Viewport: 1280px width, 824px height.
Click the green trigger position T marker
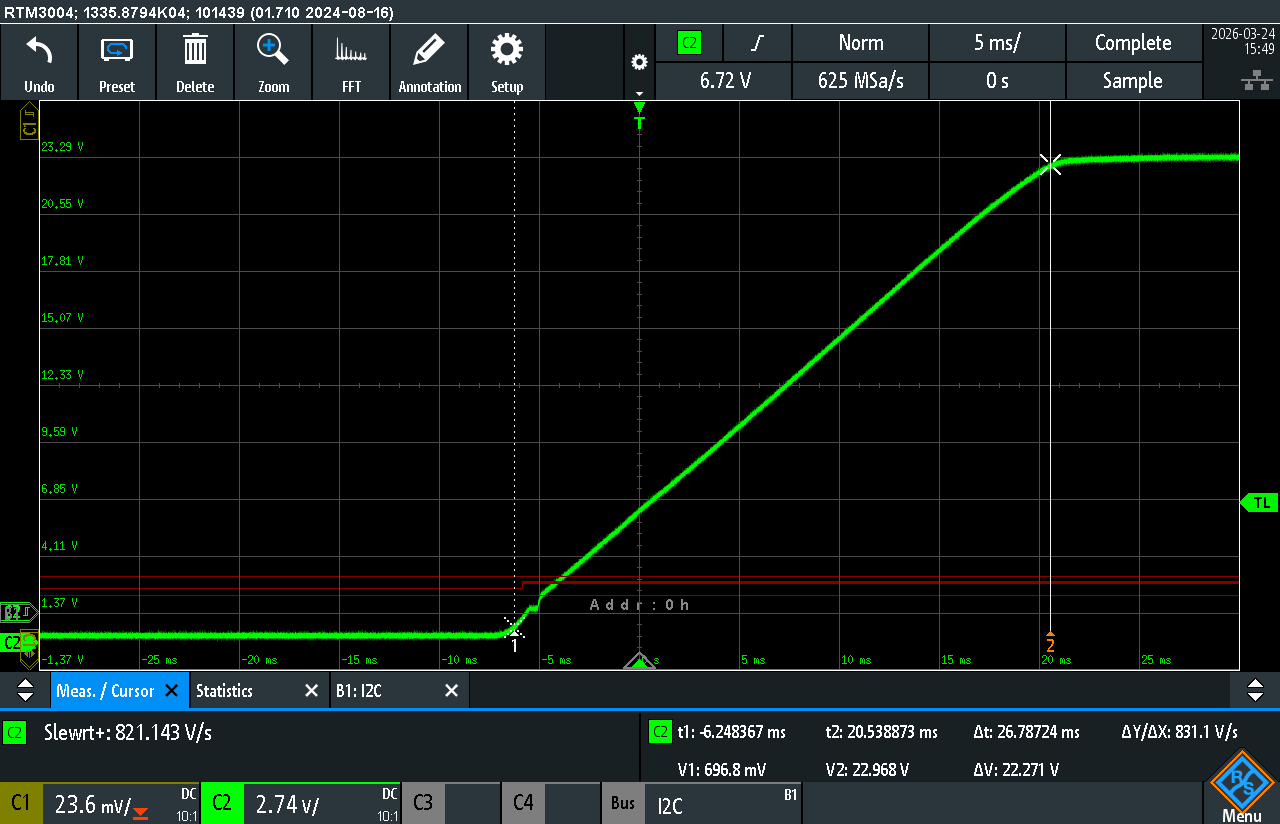(640, 117)
